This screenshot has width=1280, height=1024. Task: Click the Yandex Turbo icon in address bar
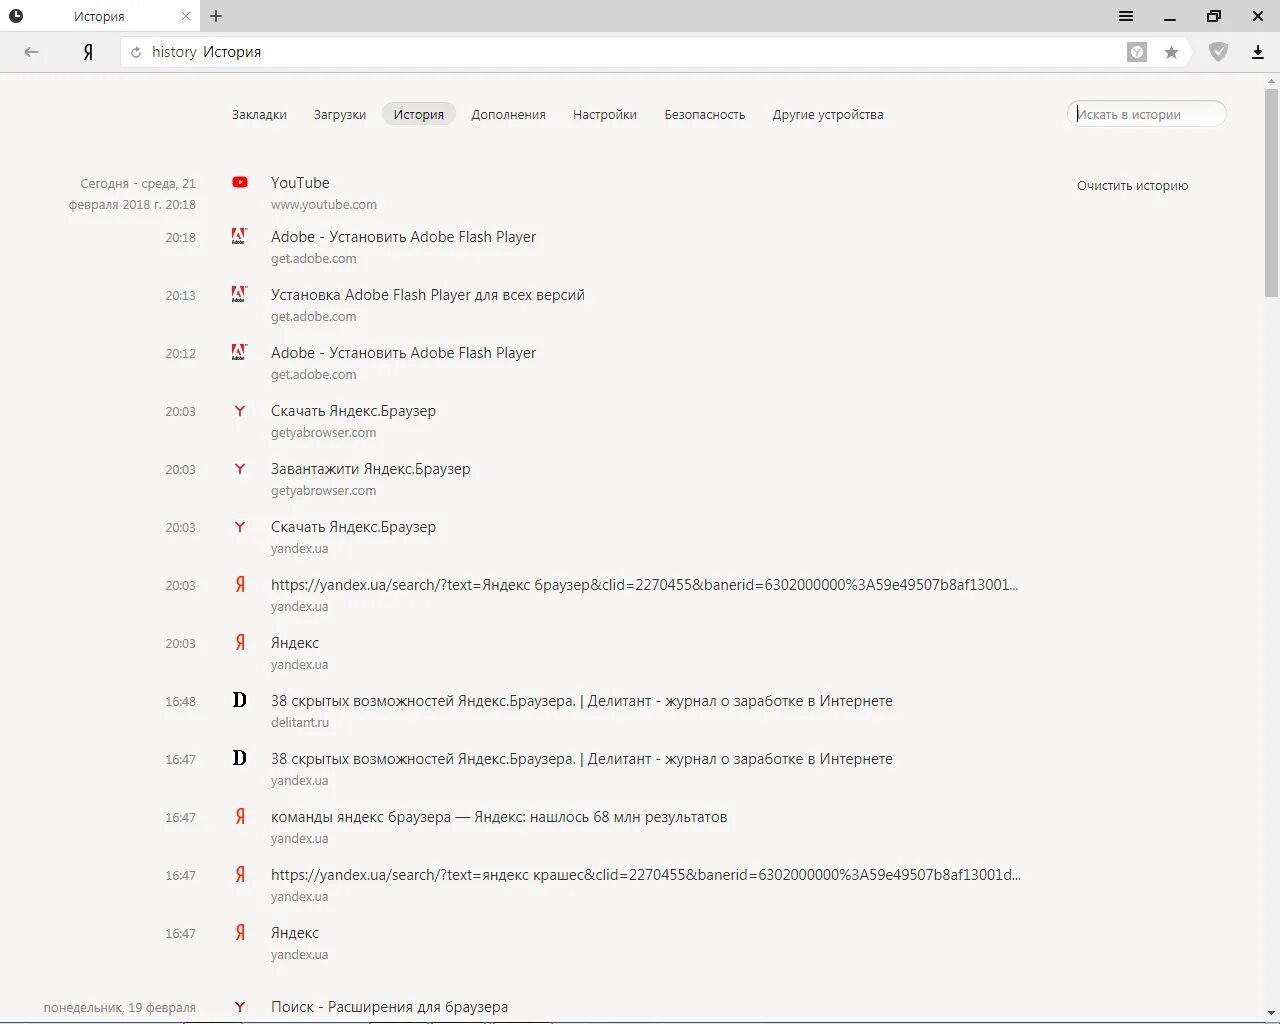[1137, 52]
